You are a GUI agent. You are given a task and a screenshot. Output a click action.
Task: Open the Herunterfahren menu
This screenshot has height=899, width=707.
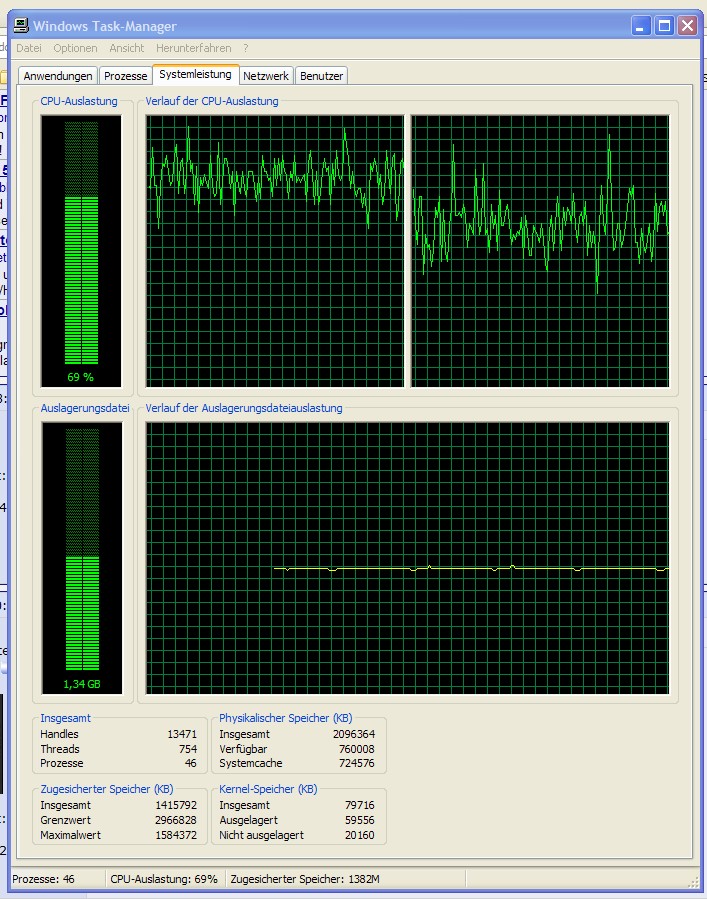coord(194,48)
